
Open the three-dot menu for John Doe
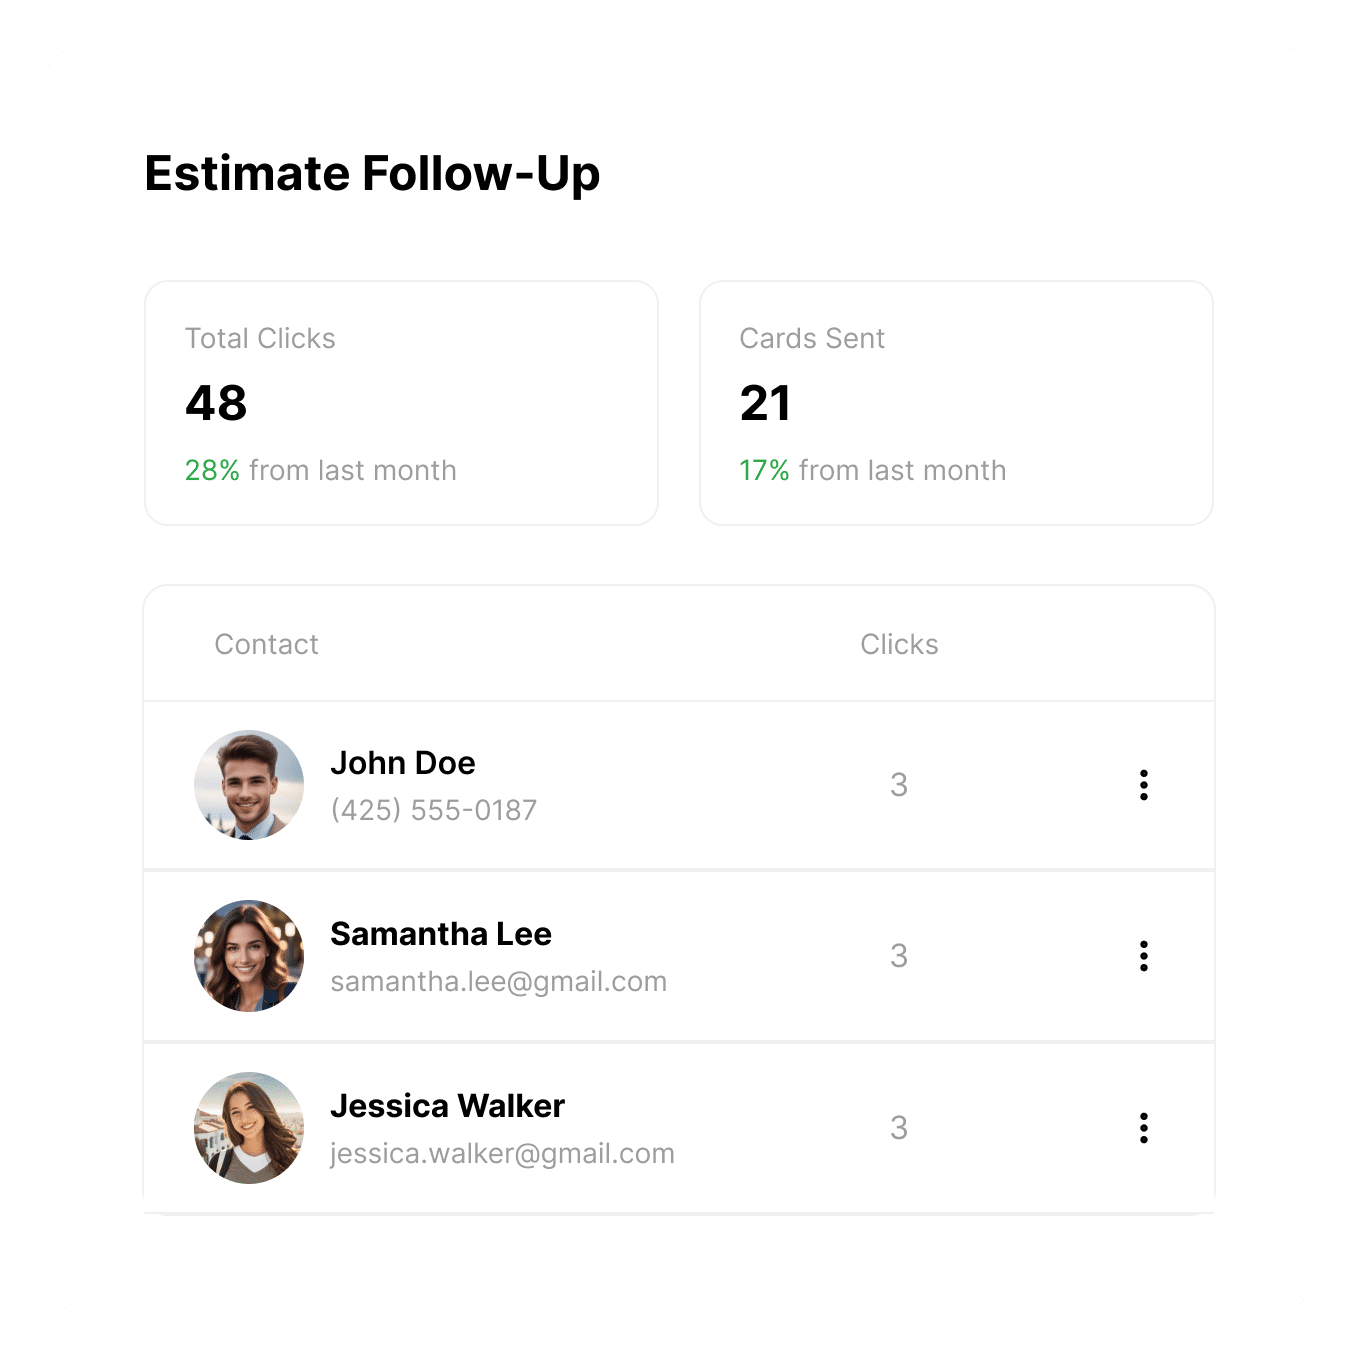(1143, 785)
